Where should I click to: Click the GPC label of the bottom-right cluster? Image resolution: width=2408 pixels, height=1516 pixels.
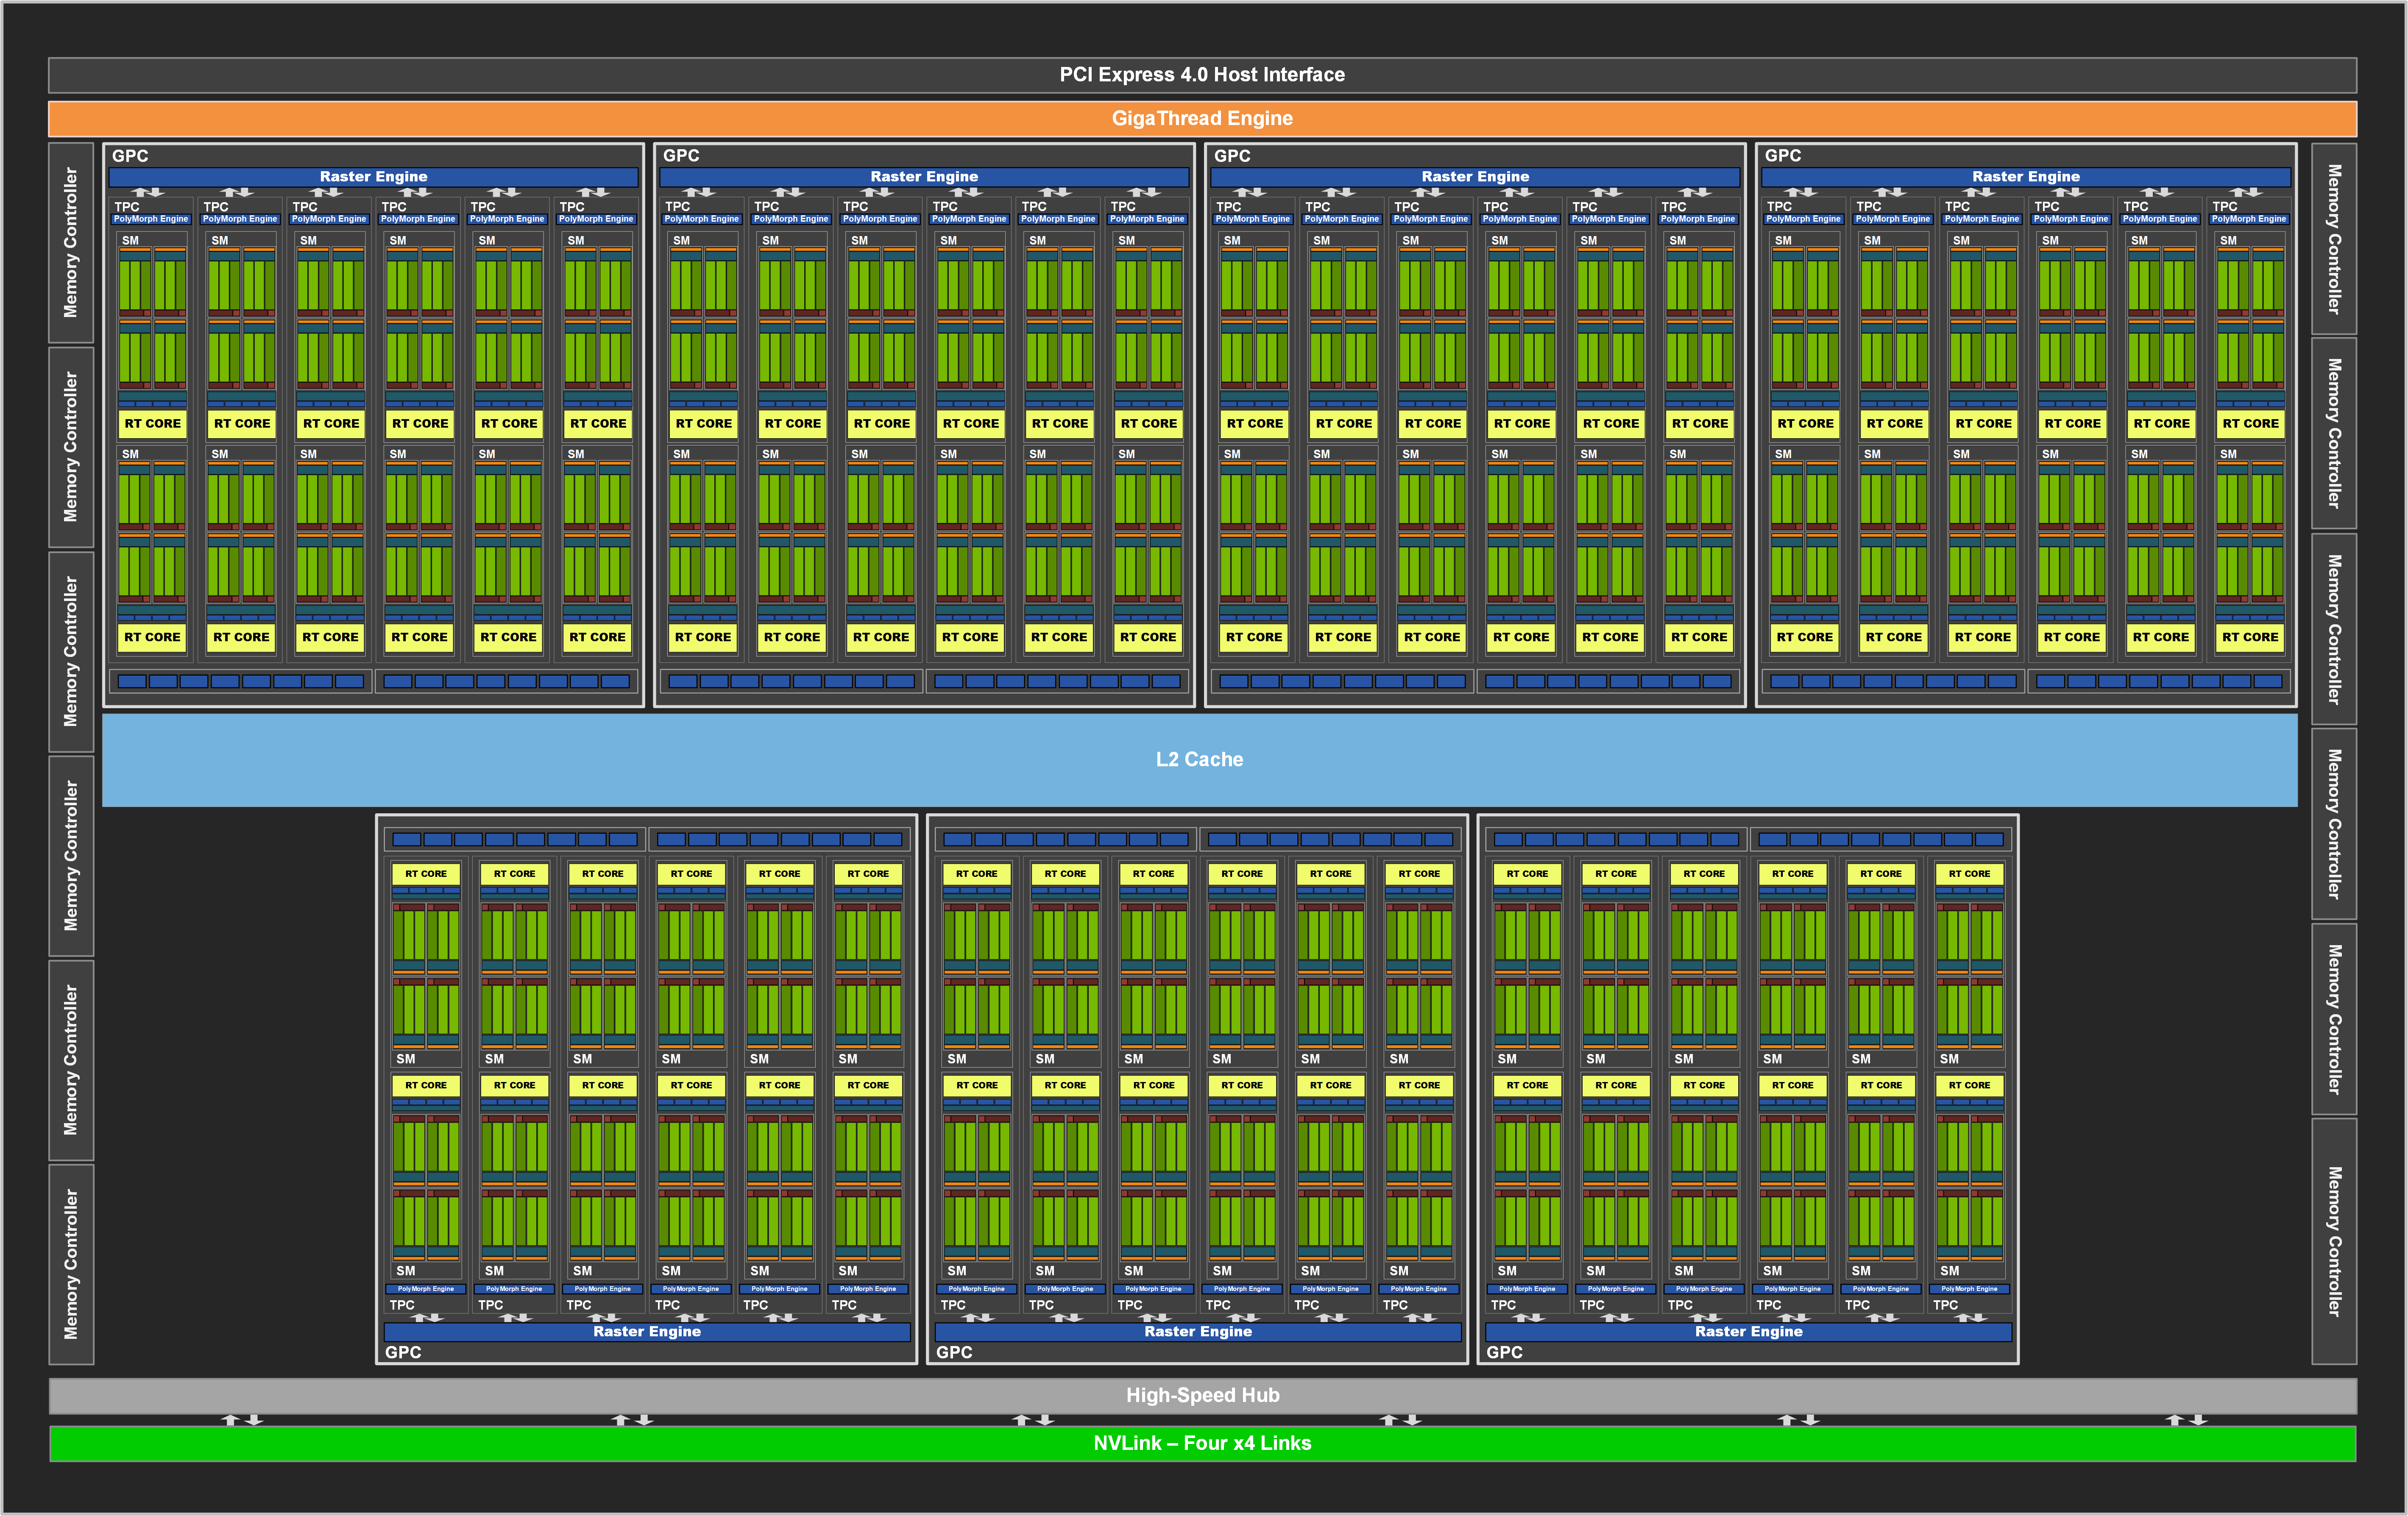coord(1504,1352)
